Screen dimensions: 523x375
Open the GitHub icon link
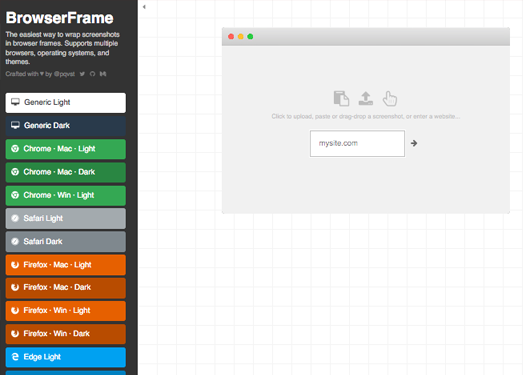coord(92,74)
